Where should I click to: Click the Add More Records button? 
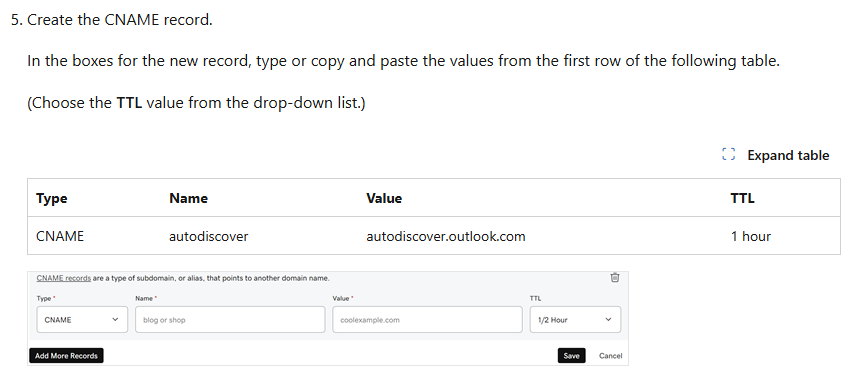click(x=66, y=356)
